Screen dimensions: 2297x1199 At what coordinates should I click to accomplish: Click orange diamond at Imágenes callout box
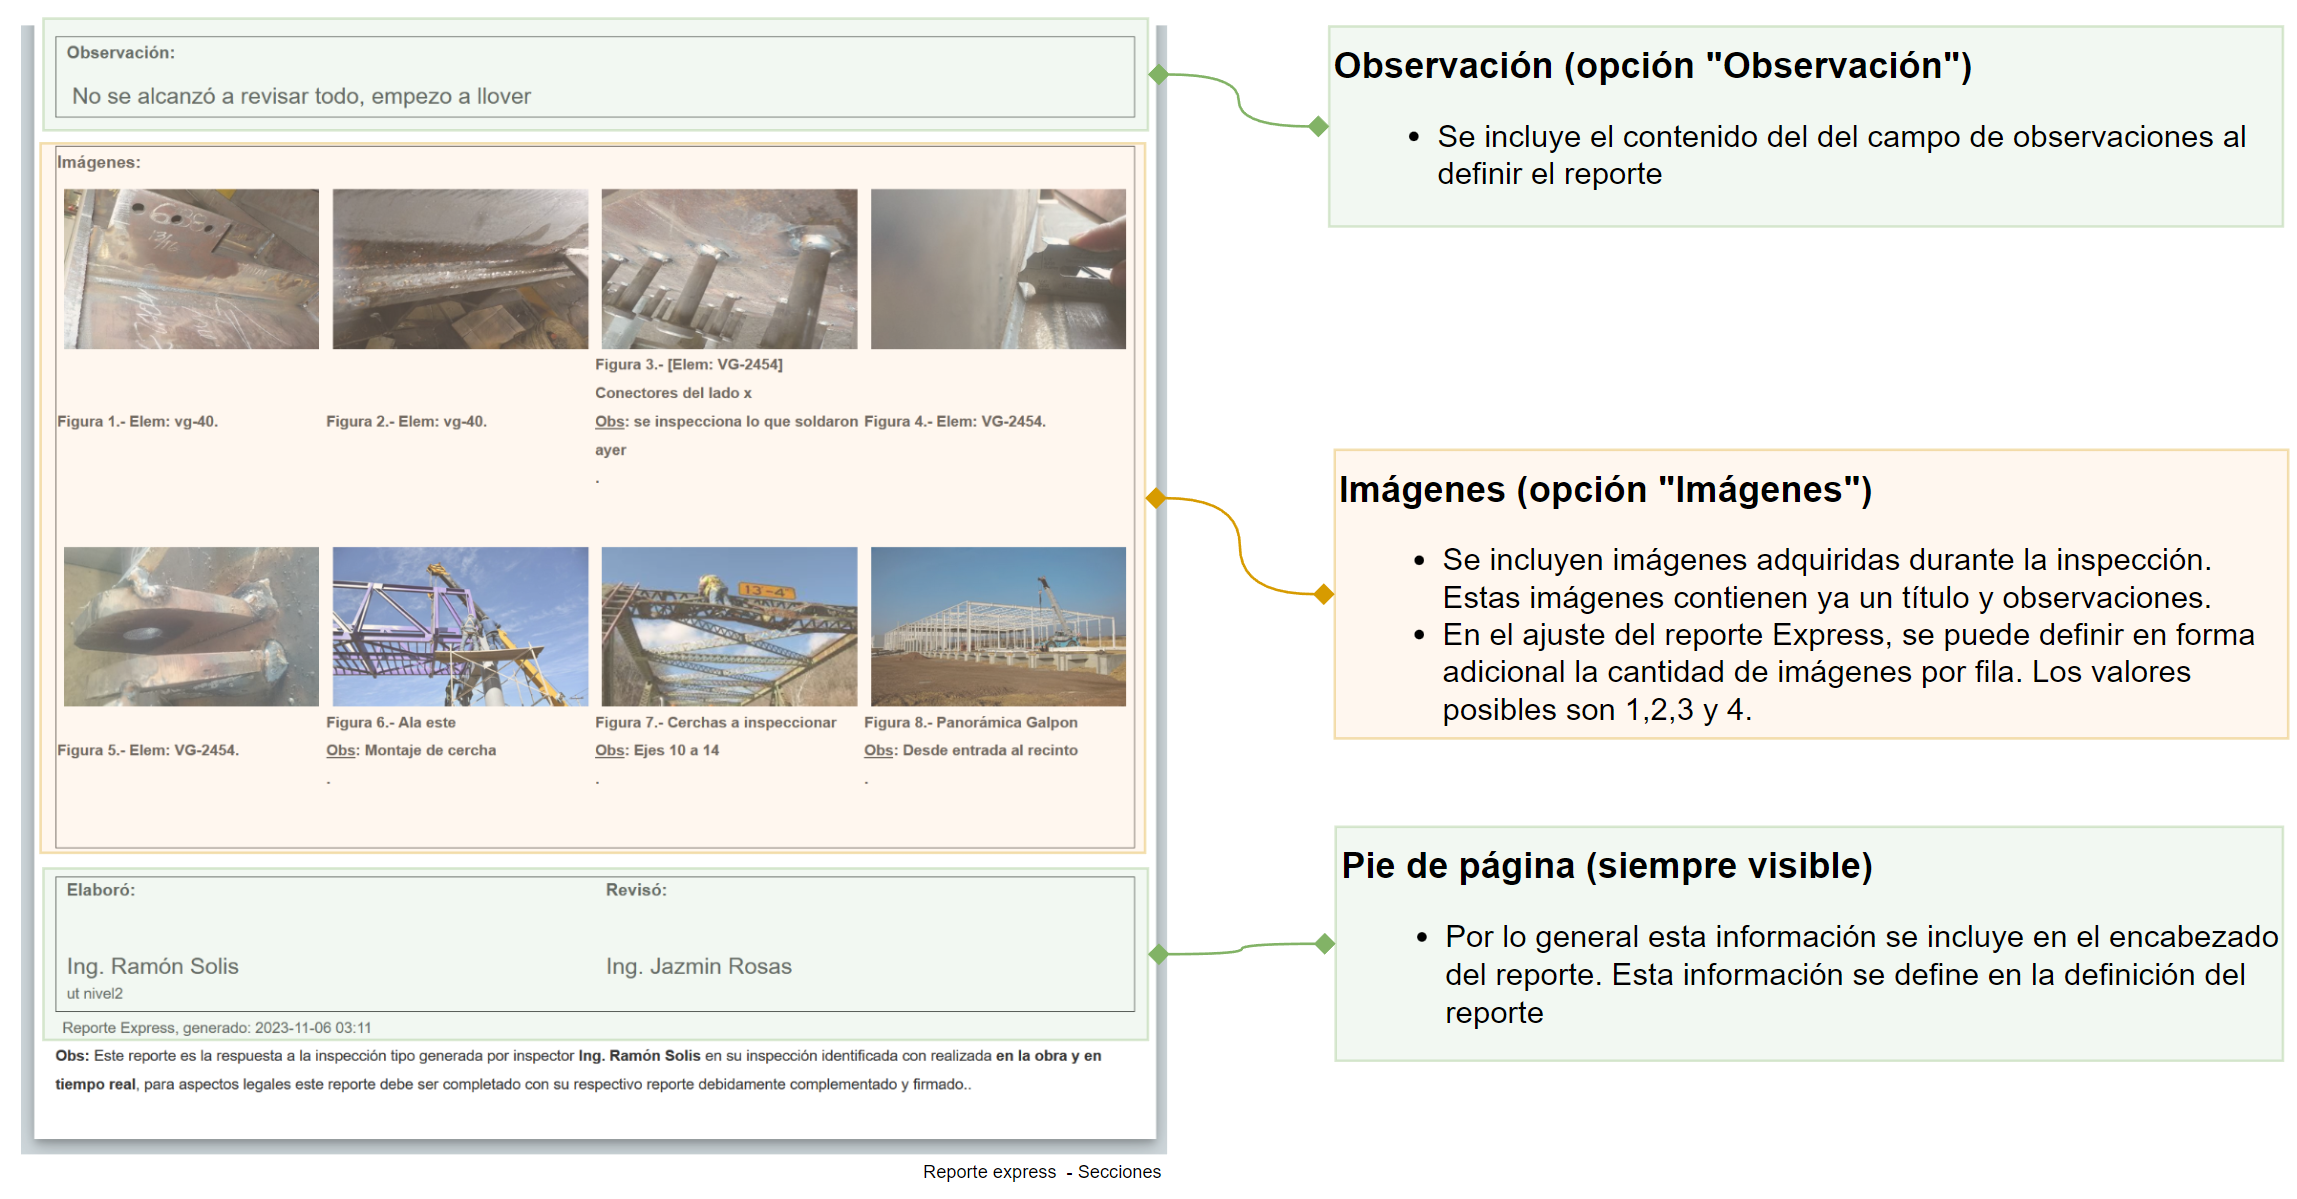point(1324,594)
